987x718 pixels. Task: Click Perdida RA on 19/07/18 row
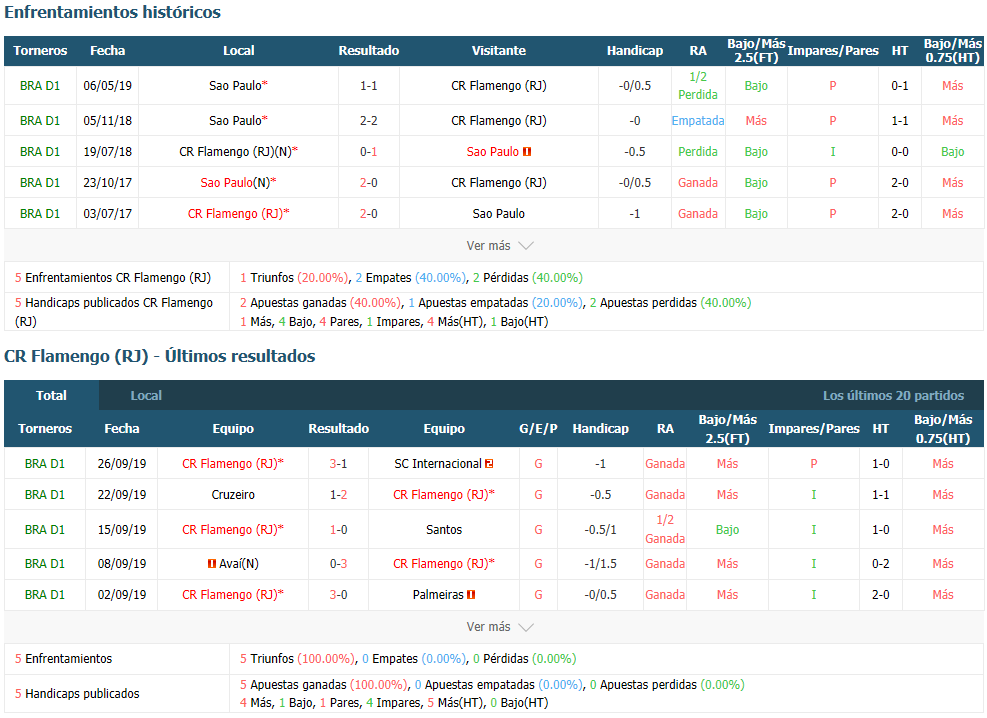coord(697,152)
